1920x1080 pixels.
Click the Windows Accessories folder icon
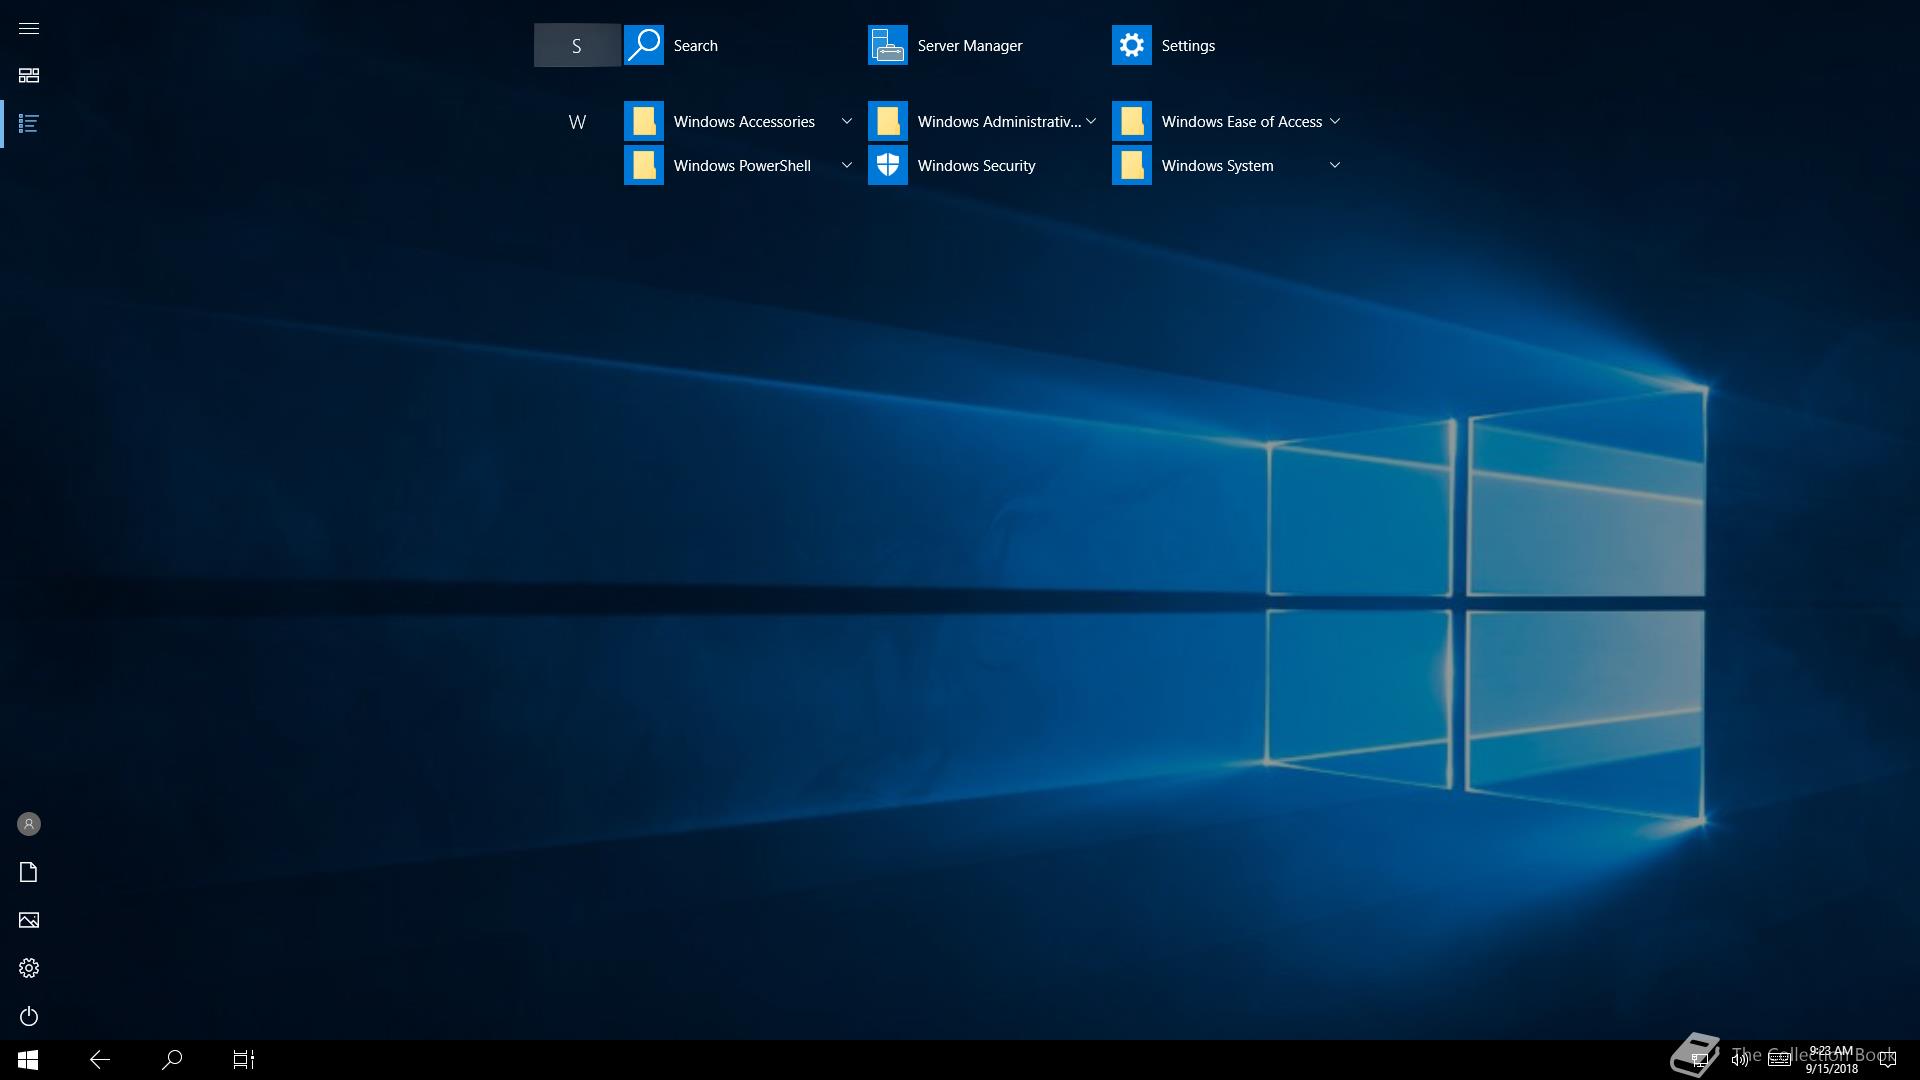coord(644,121)
